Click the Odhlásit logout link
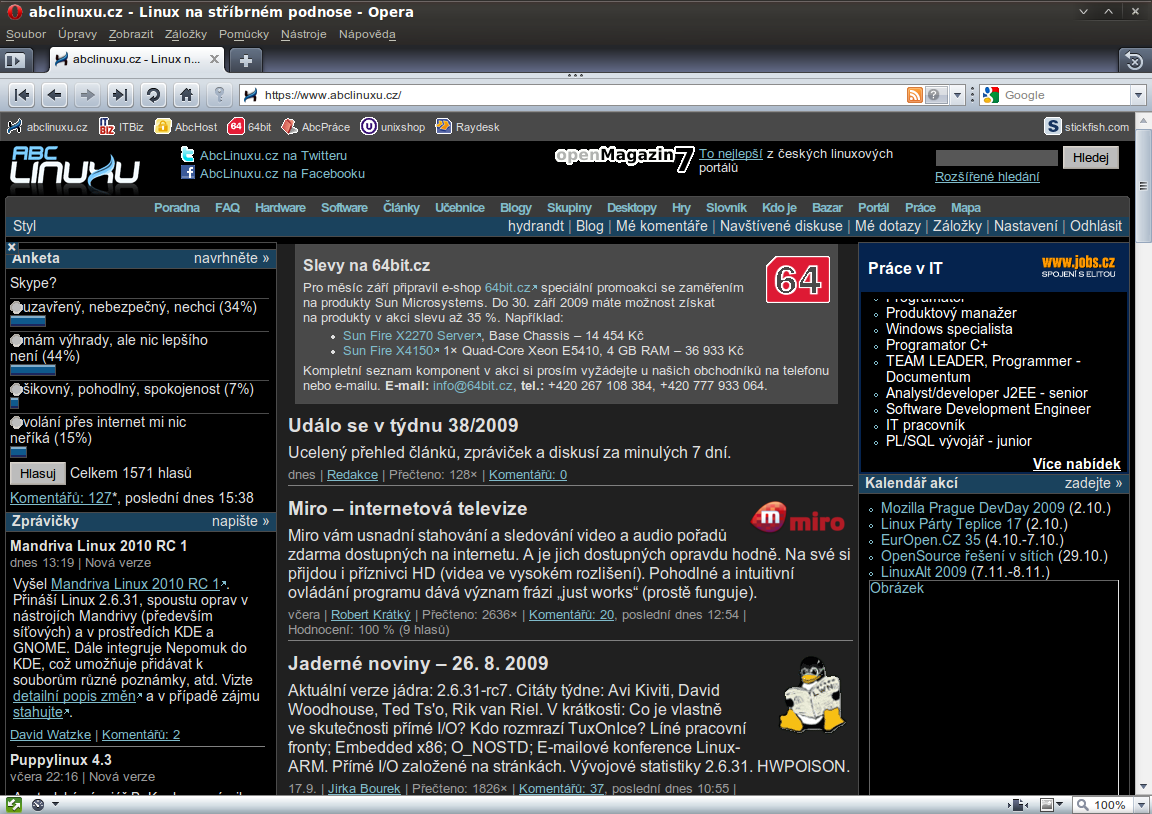 [1095, 226]
